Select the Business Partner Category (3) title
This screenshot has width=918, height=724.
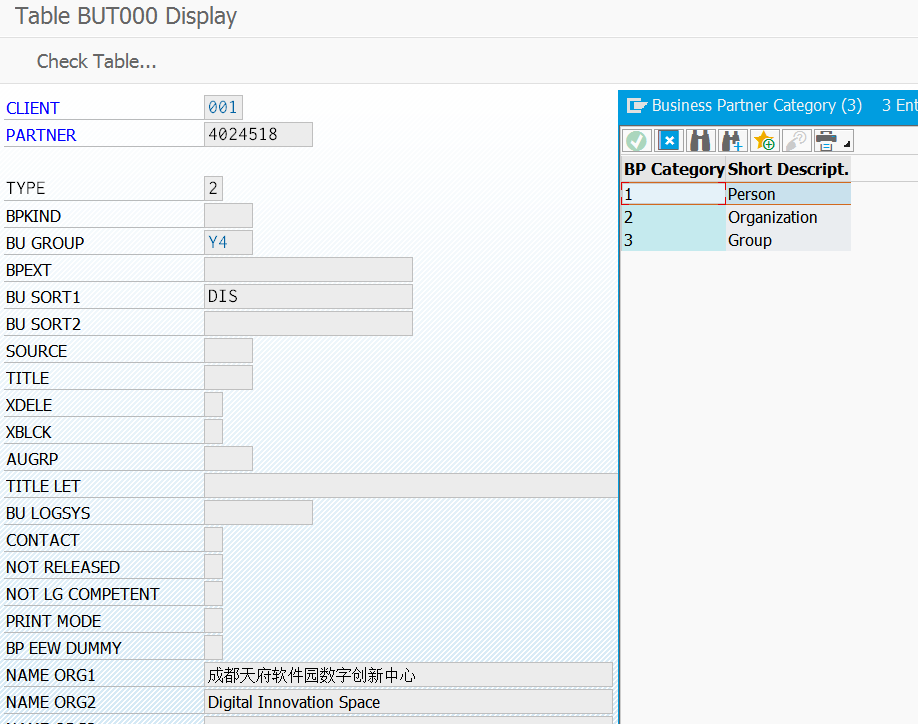tap(756, 105)
